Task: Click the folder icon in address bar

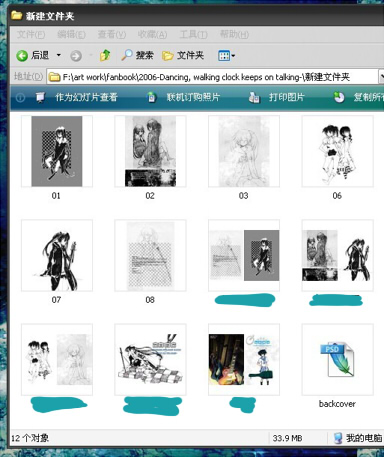Action: [x=54, y=77]
